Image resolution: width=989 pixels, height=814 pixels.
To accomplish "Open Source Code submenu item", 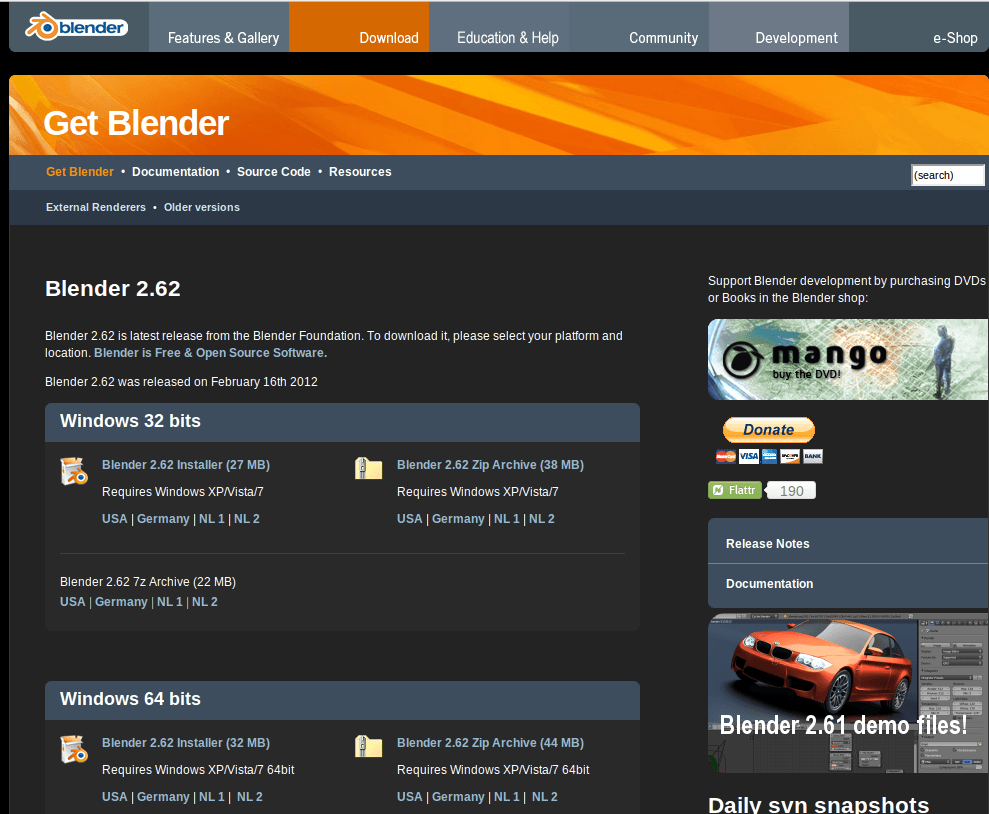I will pos(274,172).
